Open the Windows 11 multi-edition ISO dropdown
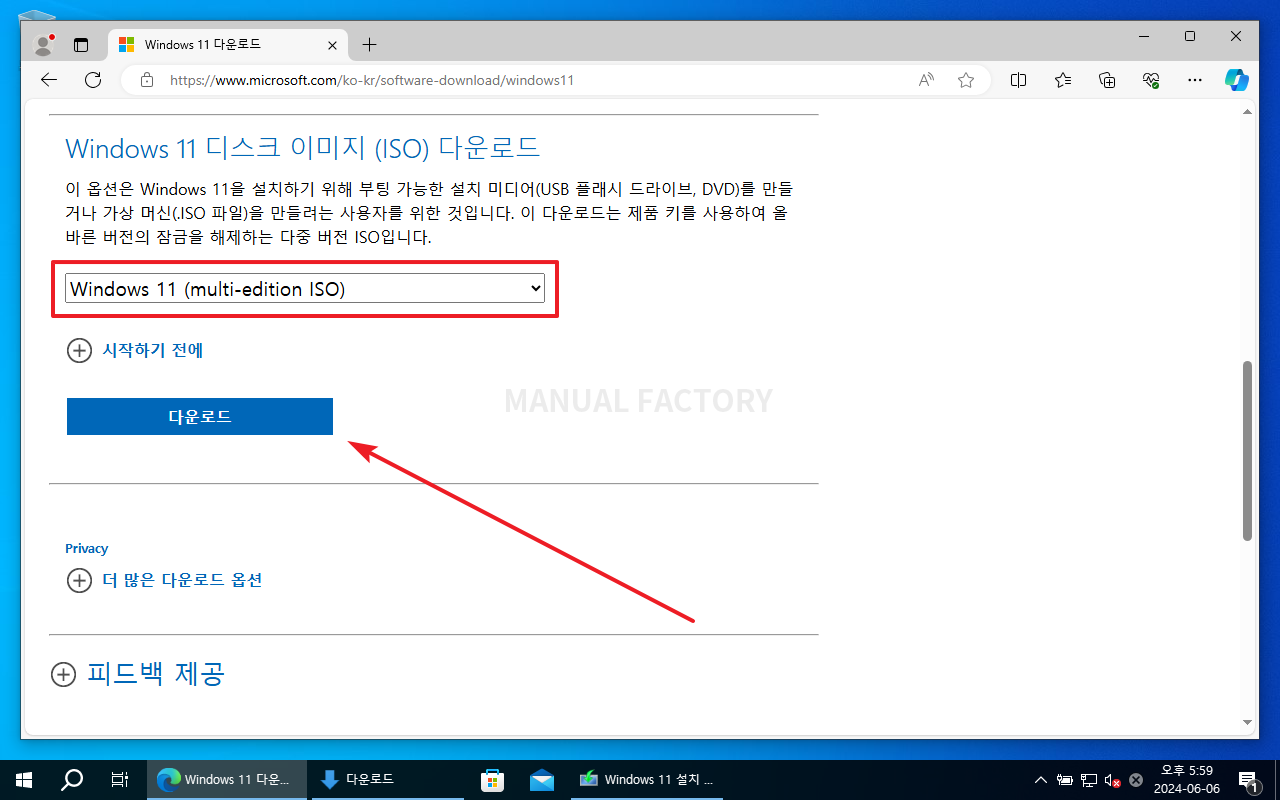The image size is (1280, 800). click(305, 289)
